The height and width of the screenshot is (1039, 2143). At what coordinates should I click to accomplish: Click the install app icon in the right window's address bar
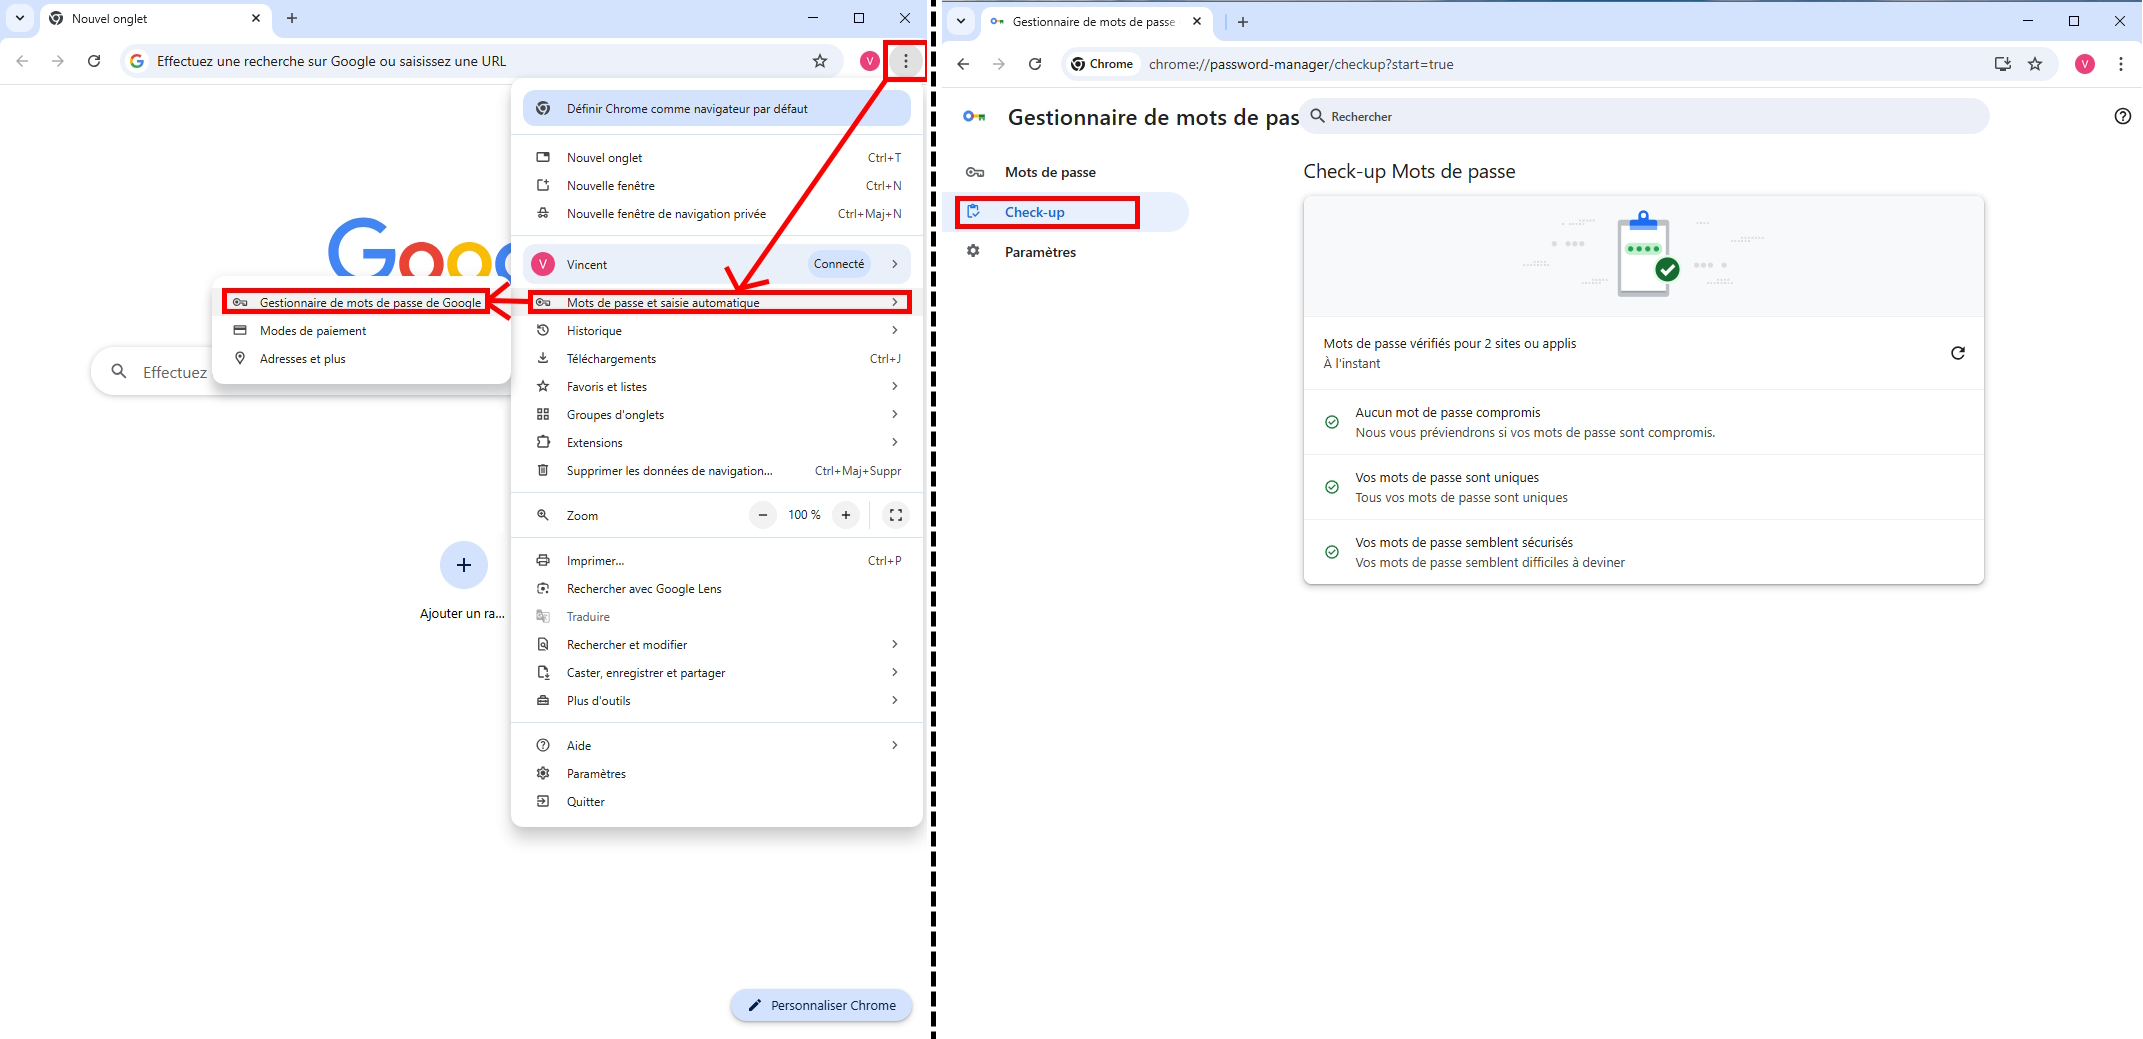coord(2002,64)
